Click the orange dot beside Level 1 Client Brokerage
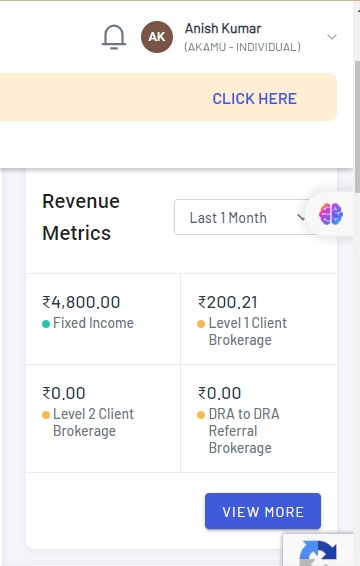The width and height of the screenshot is (360, 566). tap(201, 324)
